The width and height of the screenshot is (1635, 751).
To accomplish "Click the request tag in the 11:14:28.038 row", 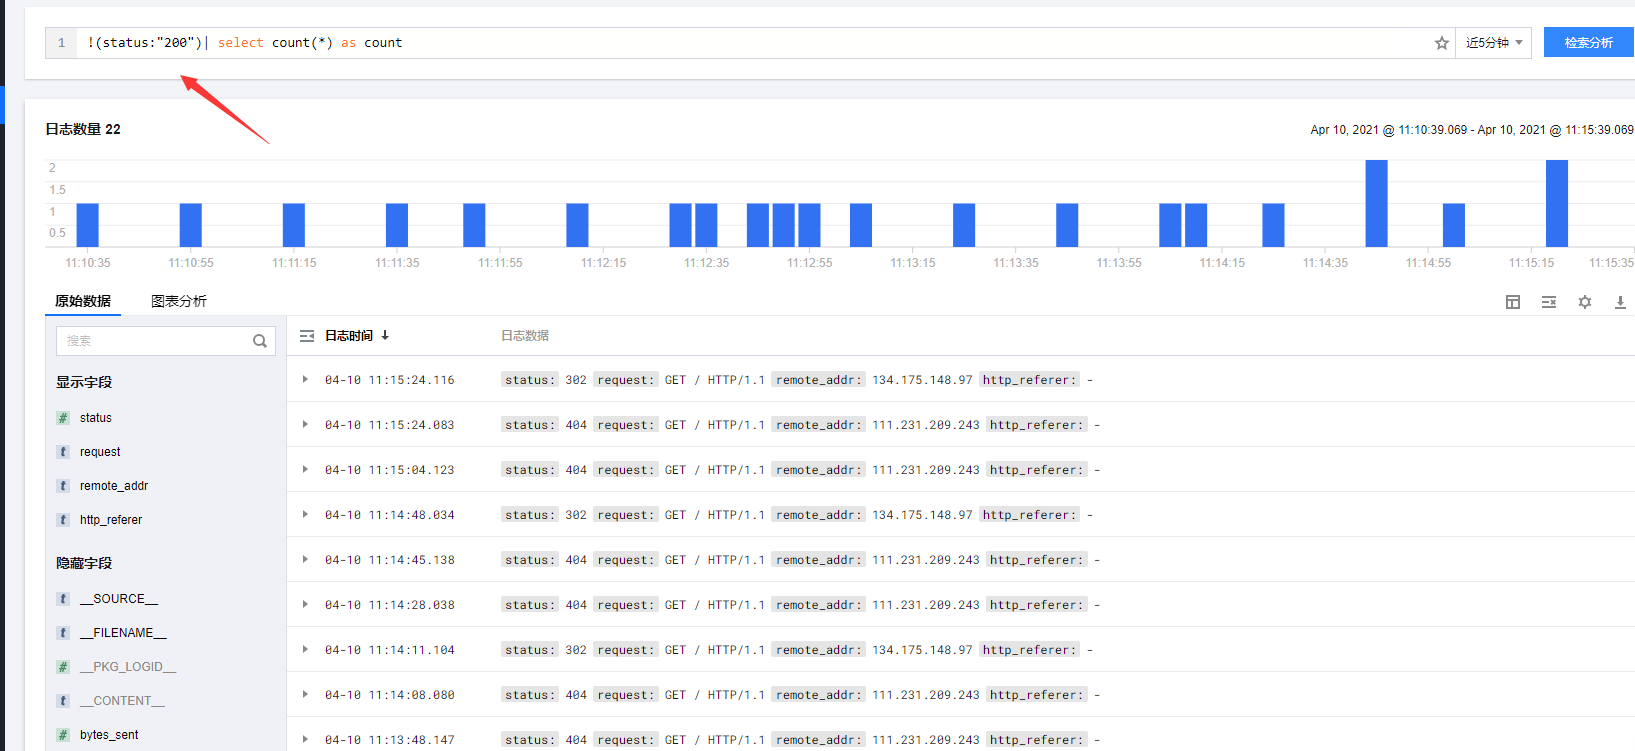I will [626, 605].
